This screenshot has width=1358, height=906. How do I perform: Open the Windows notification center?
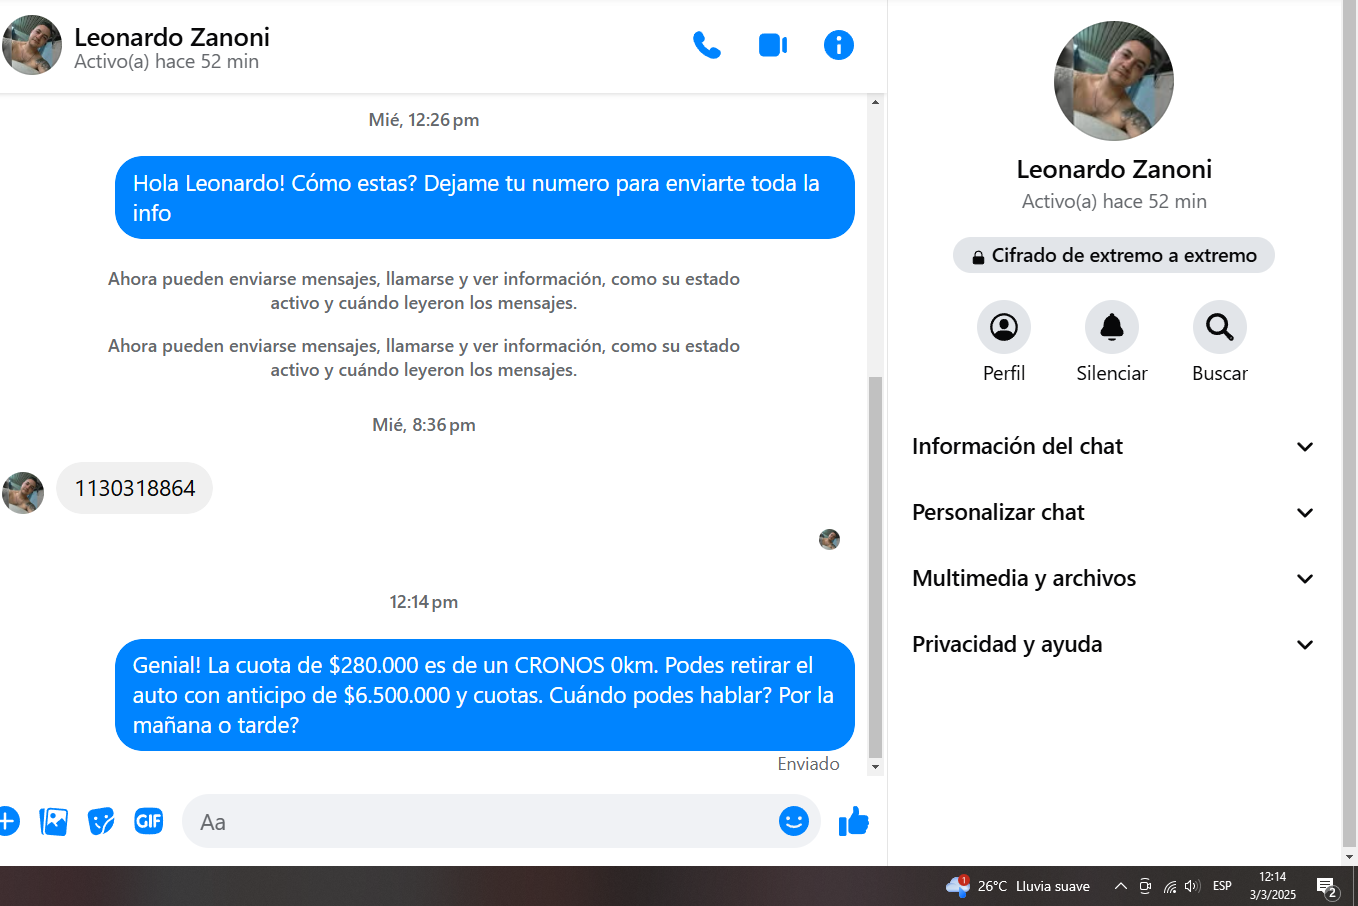pyautogui.click(x=1328, y=887)
